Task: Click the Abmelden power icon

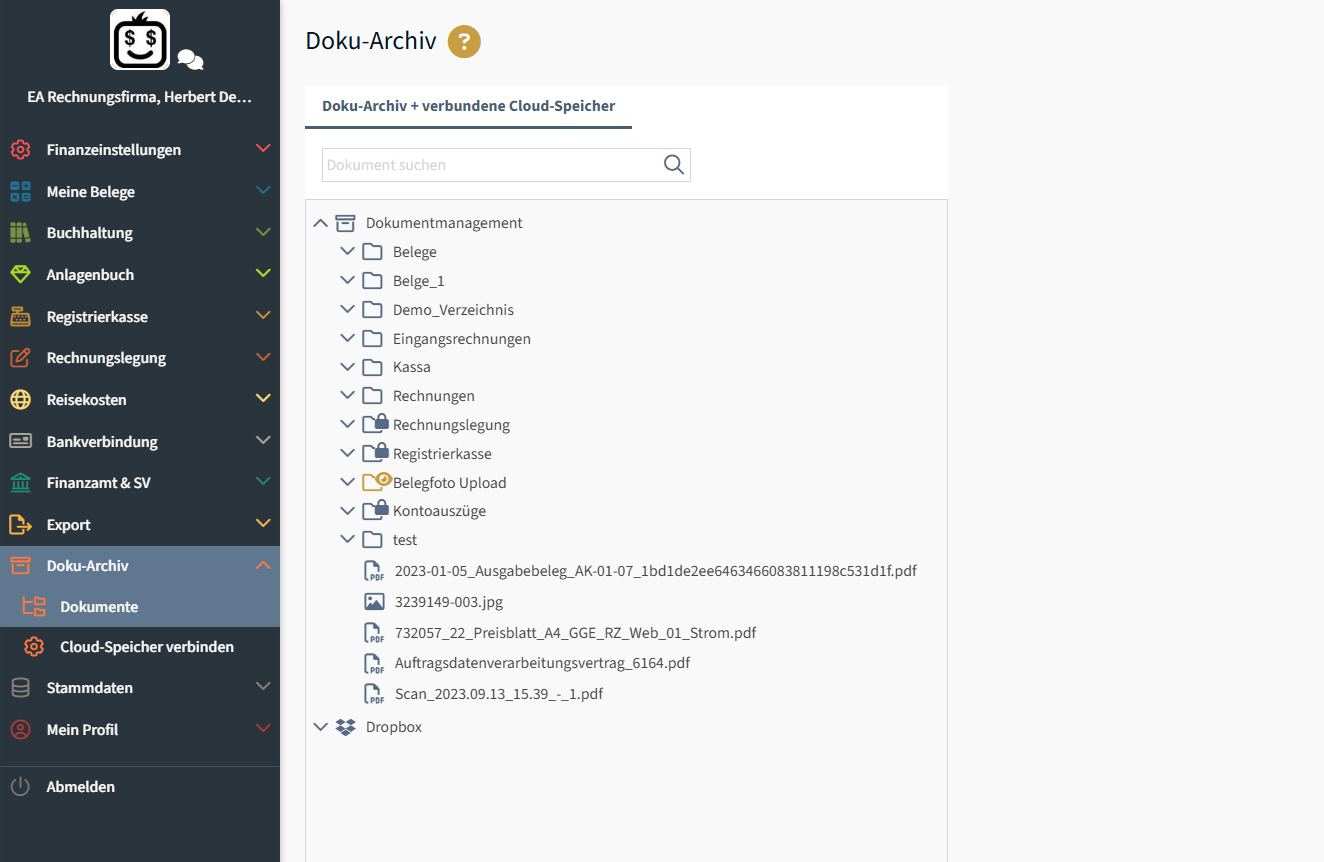Action: 20,787
